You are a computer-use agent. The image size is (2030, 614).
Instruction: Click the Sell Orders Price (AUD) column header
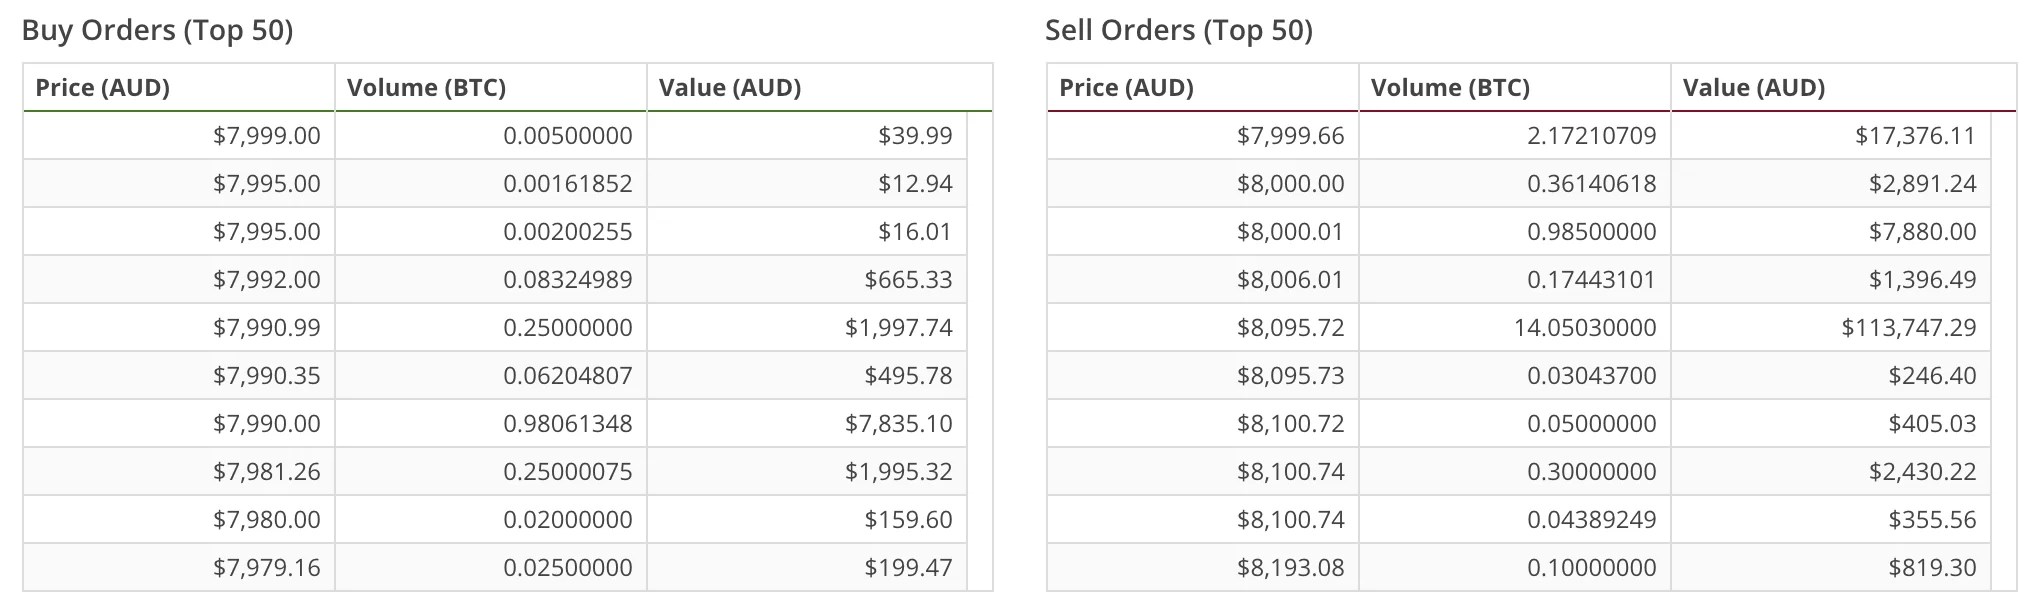[x=1126, y=88]
